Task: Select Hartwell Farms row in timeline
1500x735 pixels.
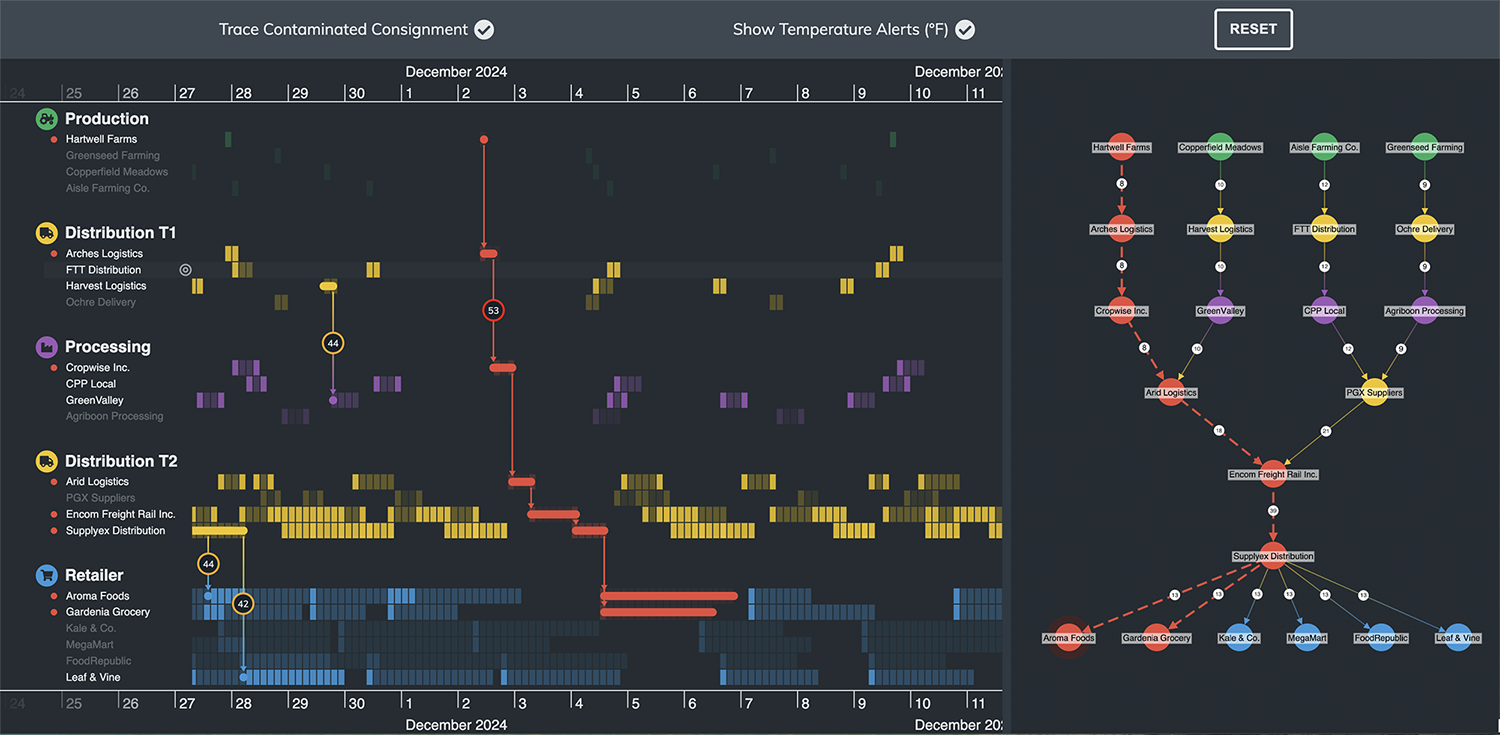Action: [x=101, y=139]
